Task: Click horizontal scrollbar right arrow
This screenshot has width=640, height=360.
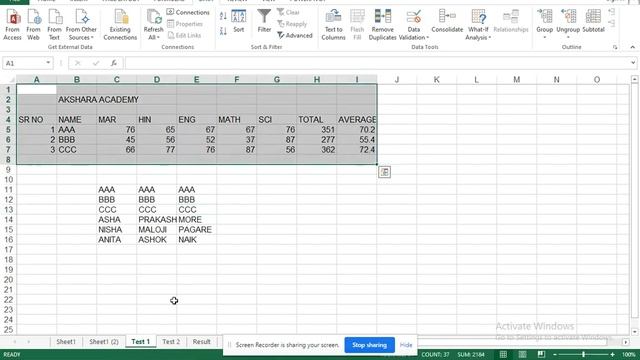Action: 626,342
